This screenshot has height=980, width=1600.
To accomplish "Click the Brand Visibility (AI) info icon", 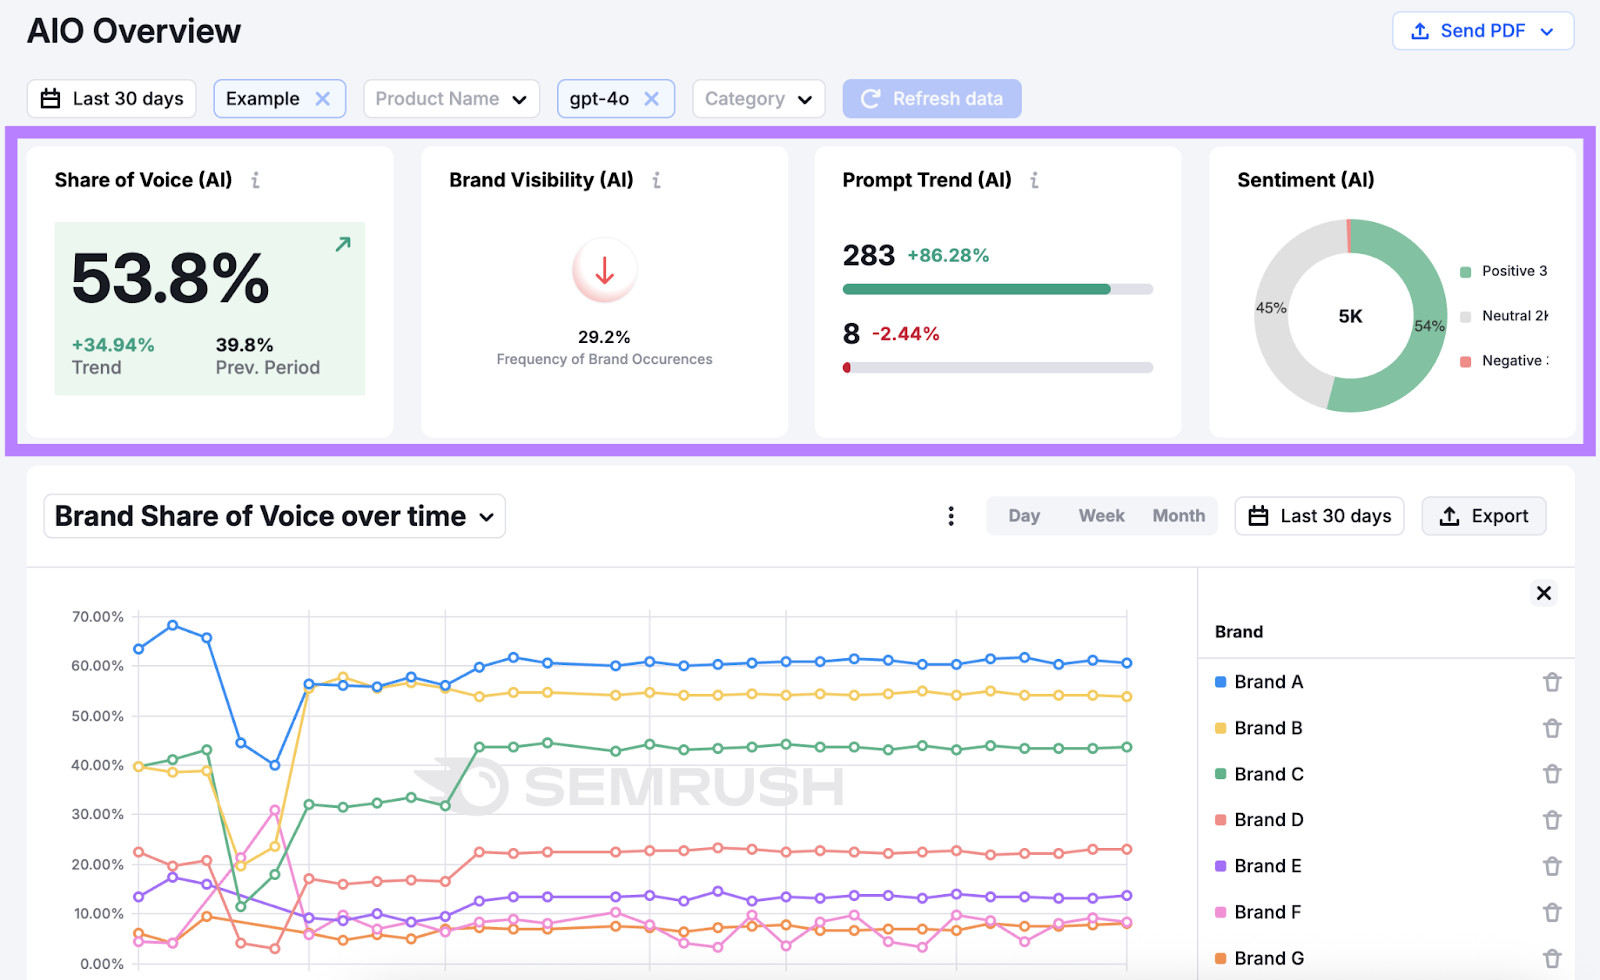I will [657, 180].
